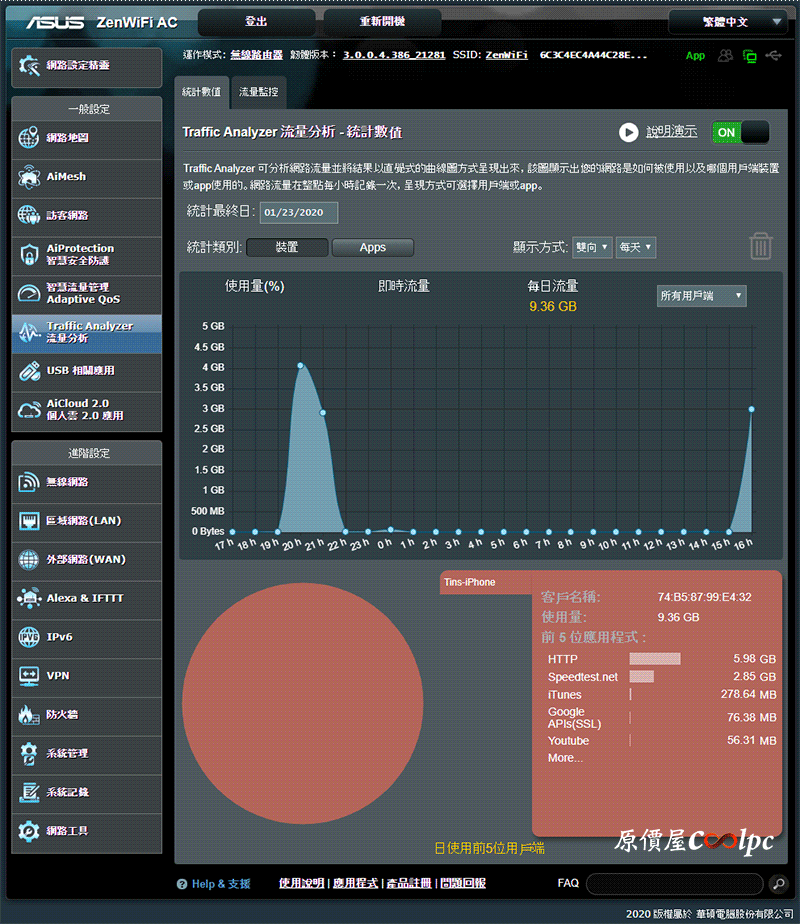800x924 pixels.
Task: Click the HTTP usage bar
Action: (655, 659)
